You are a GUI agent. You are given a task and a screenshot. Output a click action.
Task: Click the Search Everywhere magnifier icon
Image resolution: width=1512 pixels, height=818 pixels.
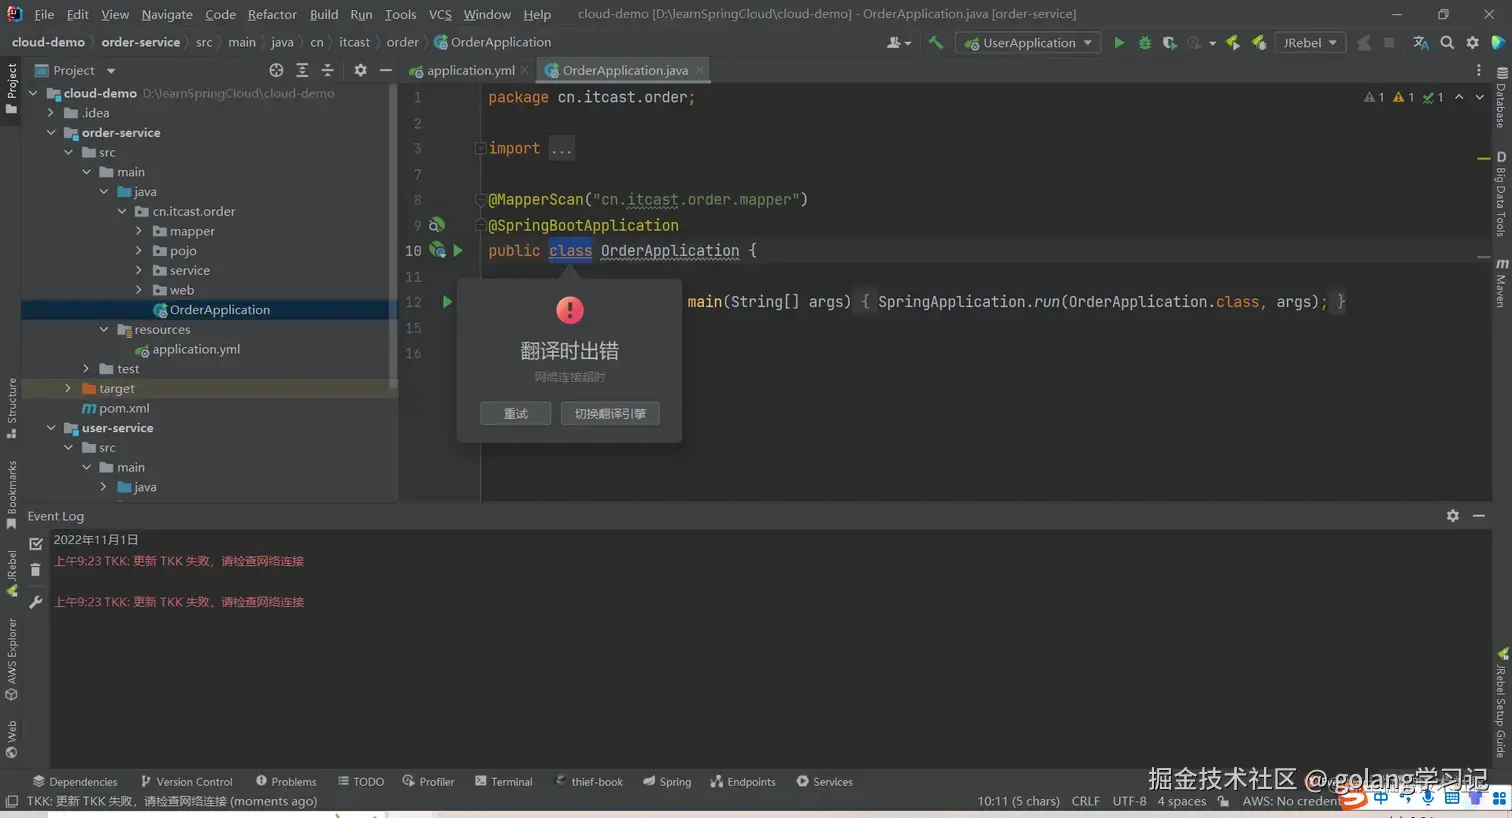pyautogui.click(x=1447, y=43)
